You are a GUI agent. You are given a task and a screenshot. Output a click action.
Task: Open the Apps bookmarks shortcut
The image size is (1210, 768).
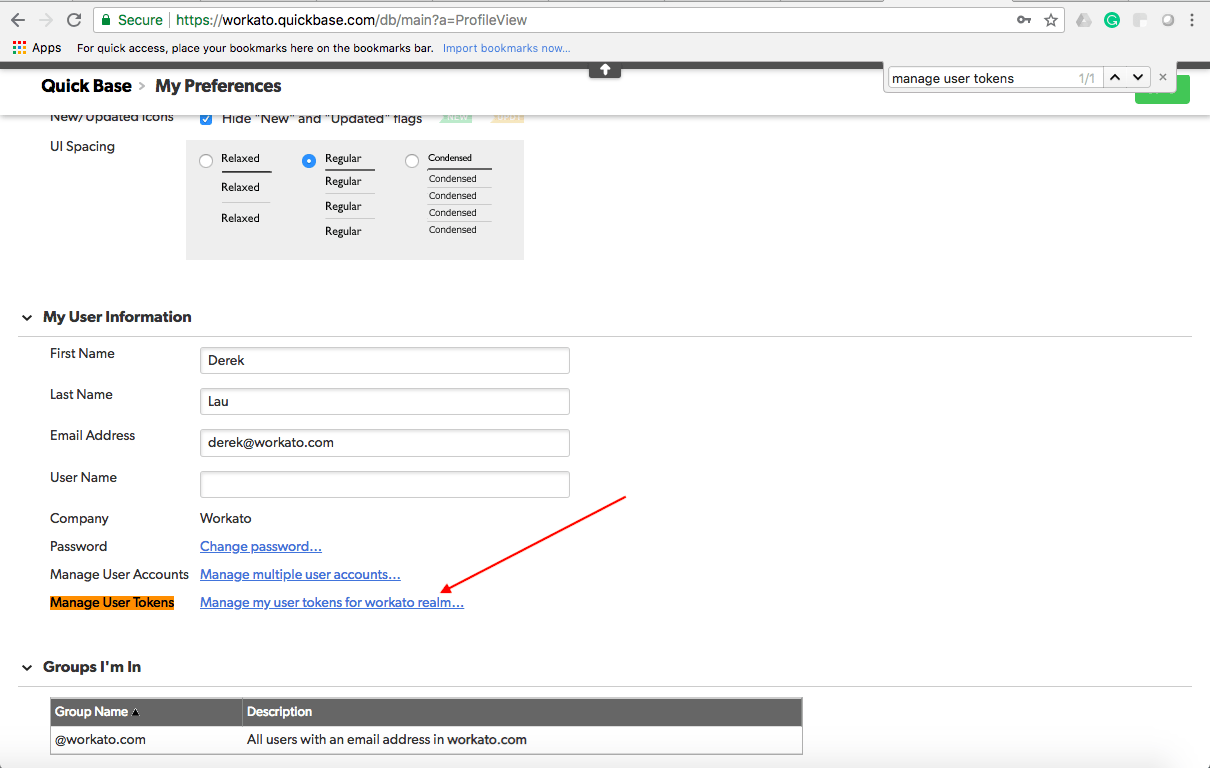tap(37, 48)
